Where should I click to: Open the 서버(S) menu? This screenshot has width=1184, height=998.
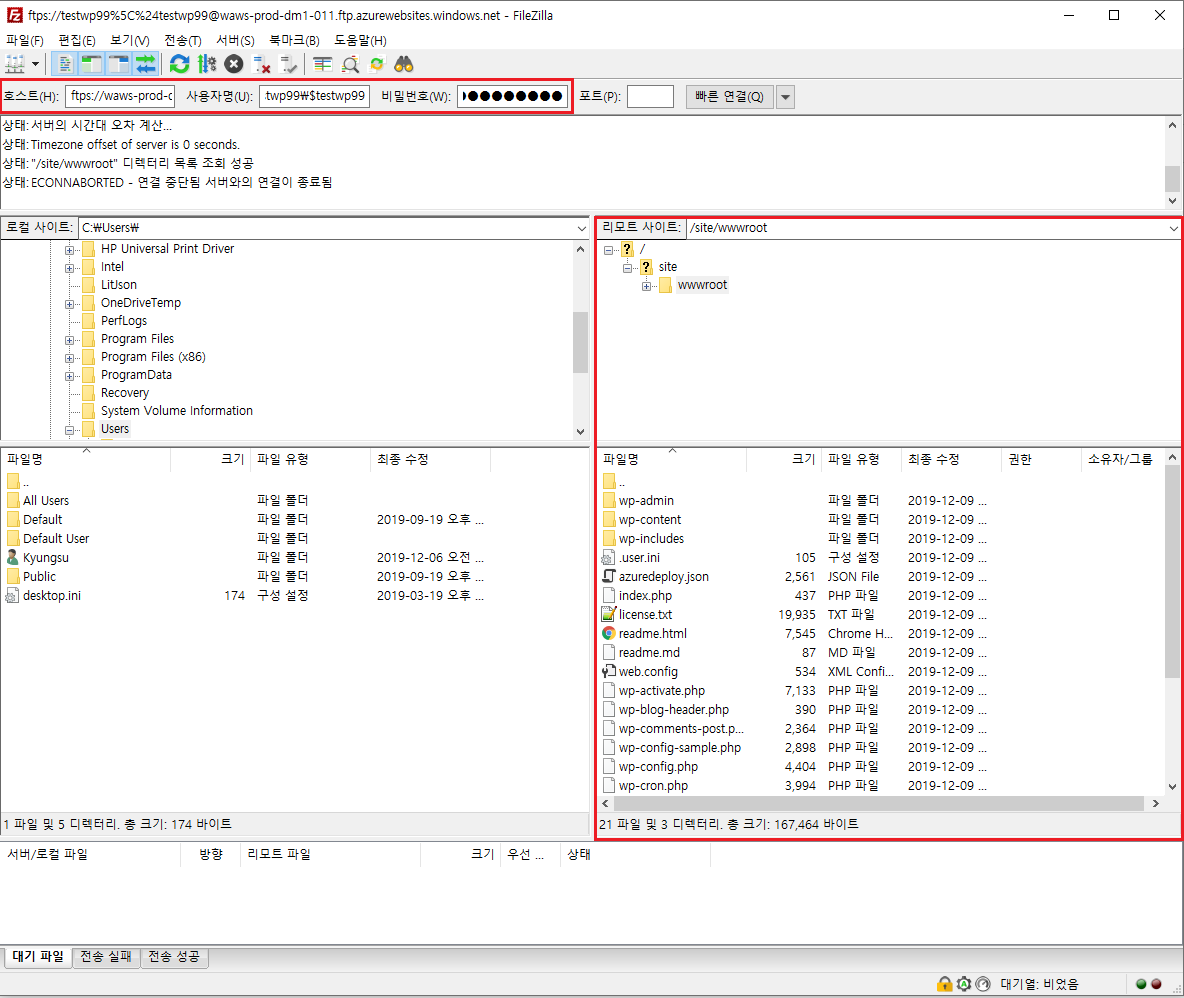(x=236, y=41)
